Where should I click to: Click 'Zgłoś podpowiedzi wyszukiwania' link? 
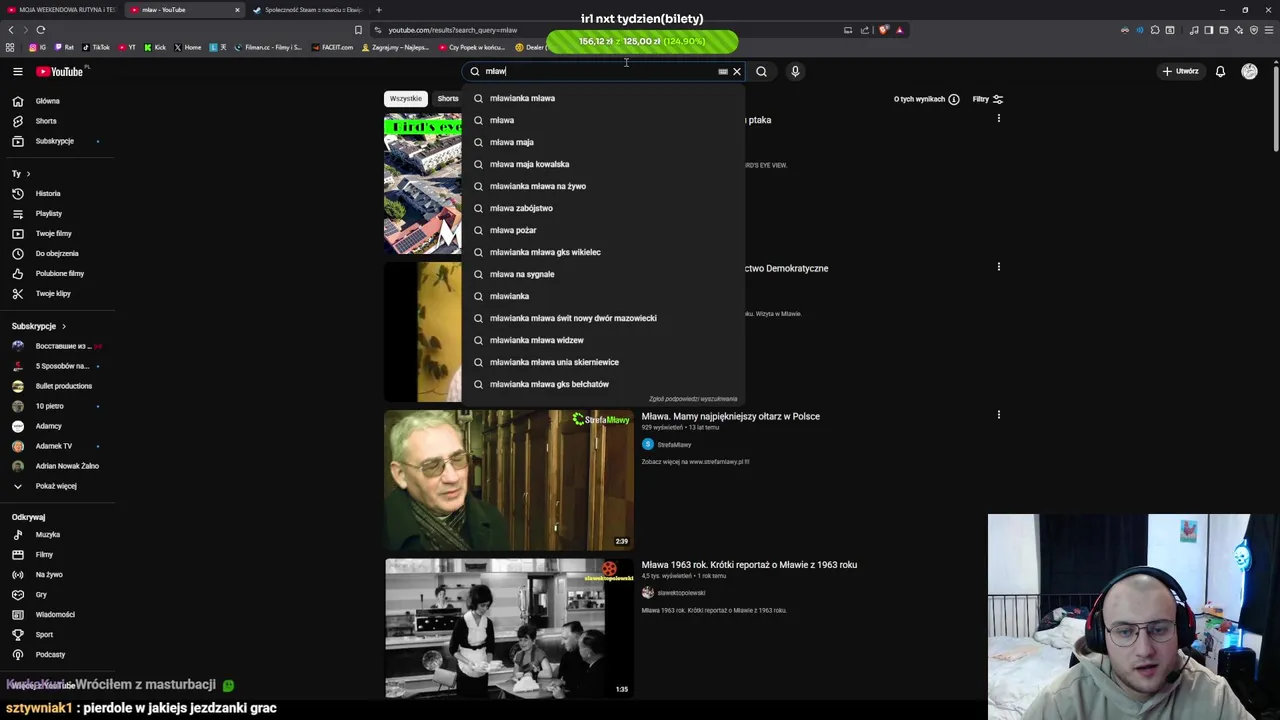693,399
